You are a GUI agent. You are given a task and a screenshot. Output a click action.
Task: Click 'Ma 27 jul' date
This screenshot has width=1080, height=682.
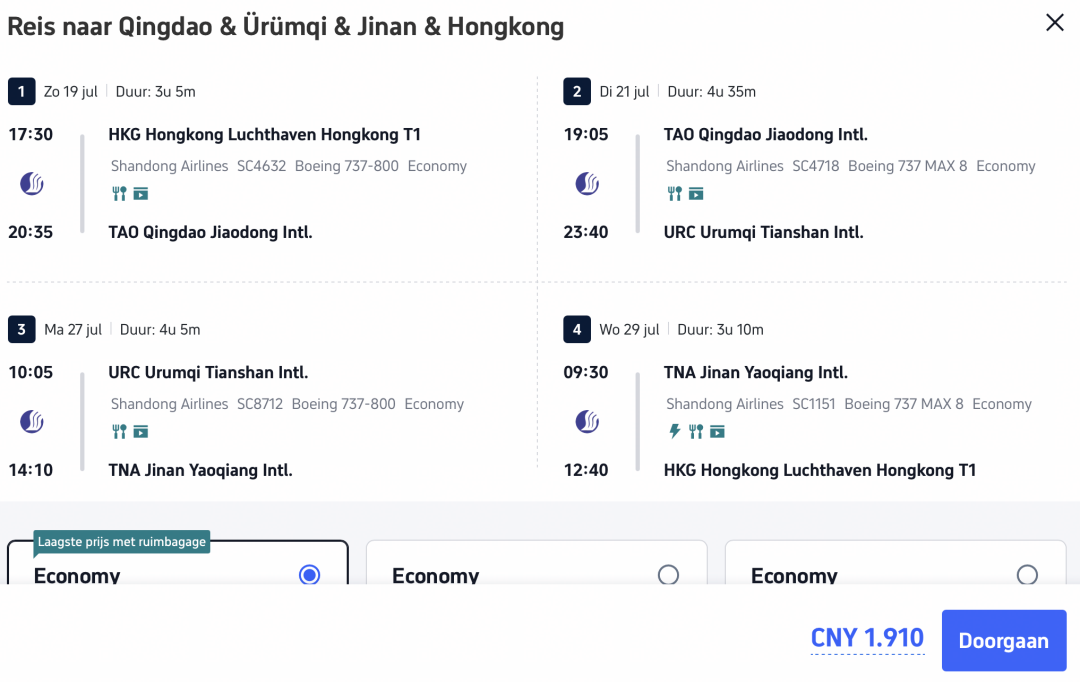[x=73, y=329]
